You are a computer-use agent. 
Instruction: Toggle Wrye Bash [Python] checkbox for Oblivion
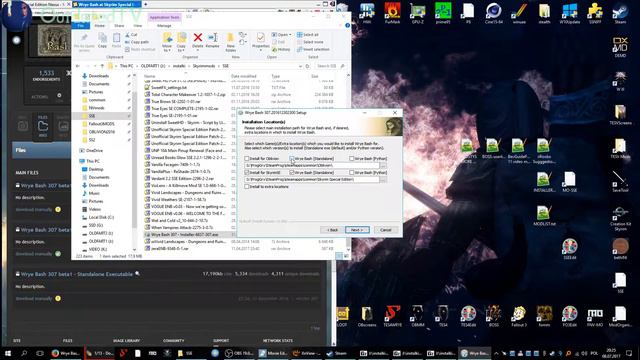[x=351, y=158]
